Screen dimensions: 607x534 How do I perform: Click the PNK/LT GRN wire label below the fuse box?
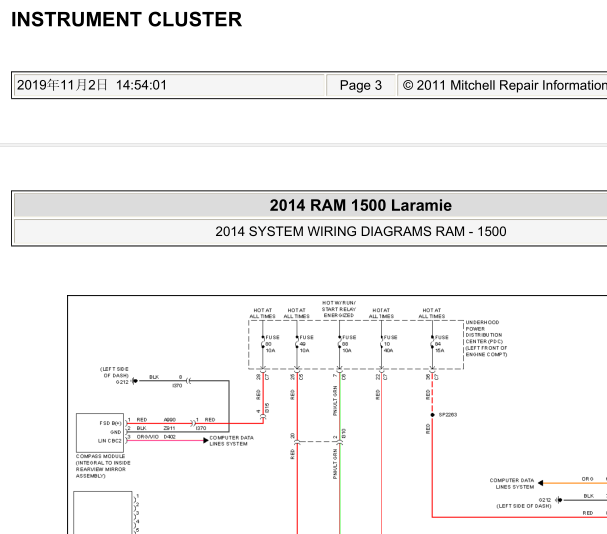pos(335,401)
